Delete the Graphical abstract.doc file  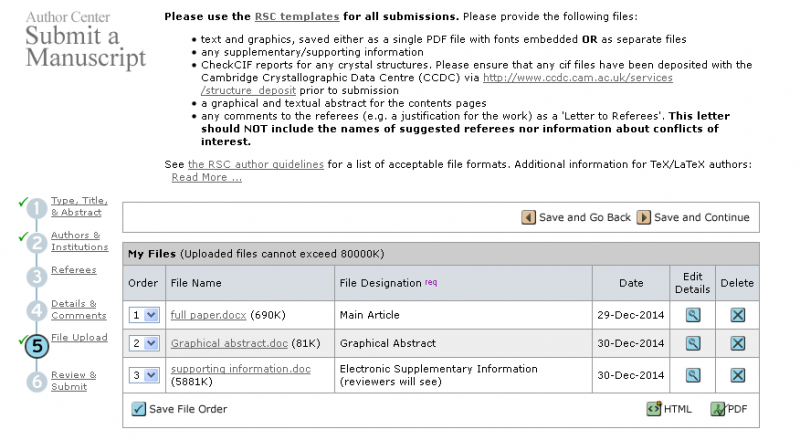point(738,343)
